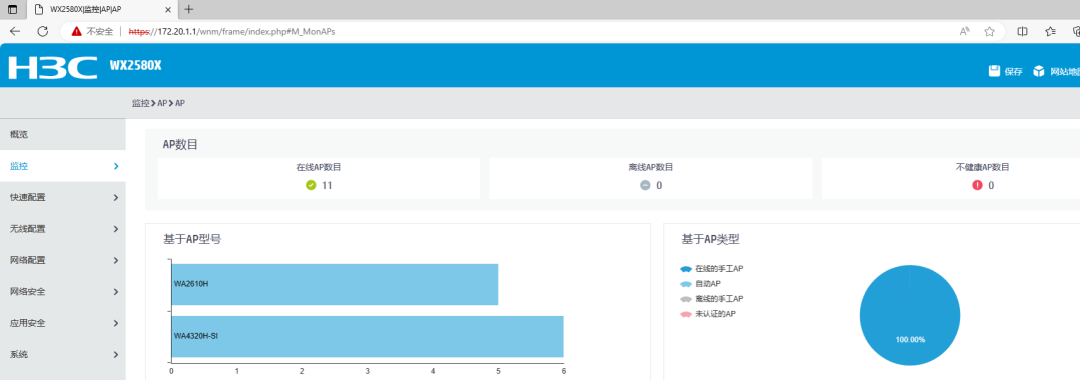Screen dimensions: 1080x380
Task: Click the 100.00% pie chart slice
Action: coord(910,315)
